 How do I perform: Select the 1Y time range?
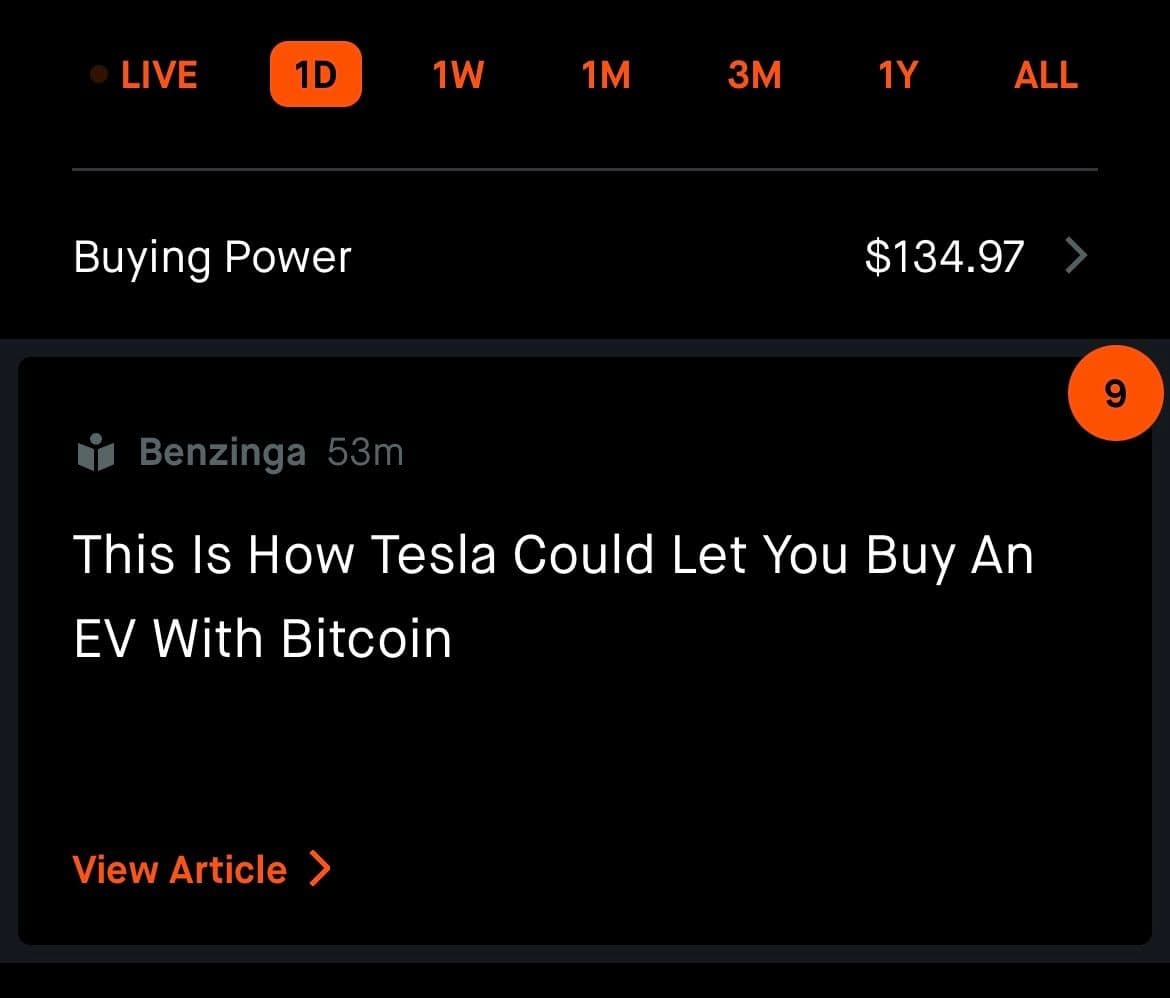coord(897,75)
